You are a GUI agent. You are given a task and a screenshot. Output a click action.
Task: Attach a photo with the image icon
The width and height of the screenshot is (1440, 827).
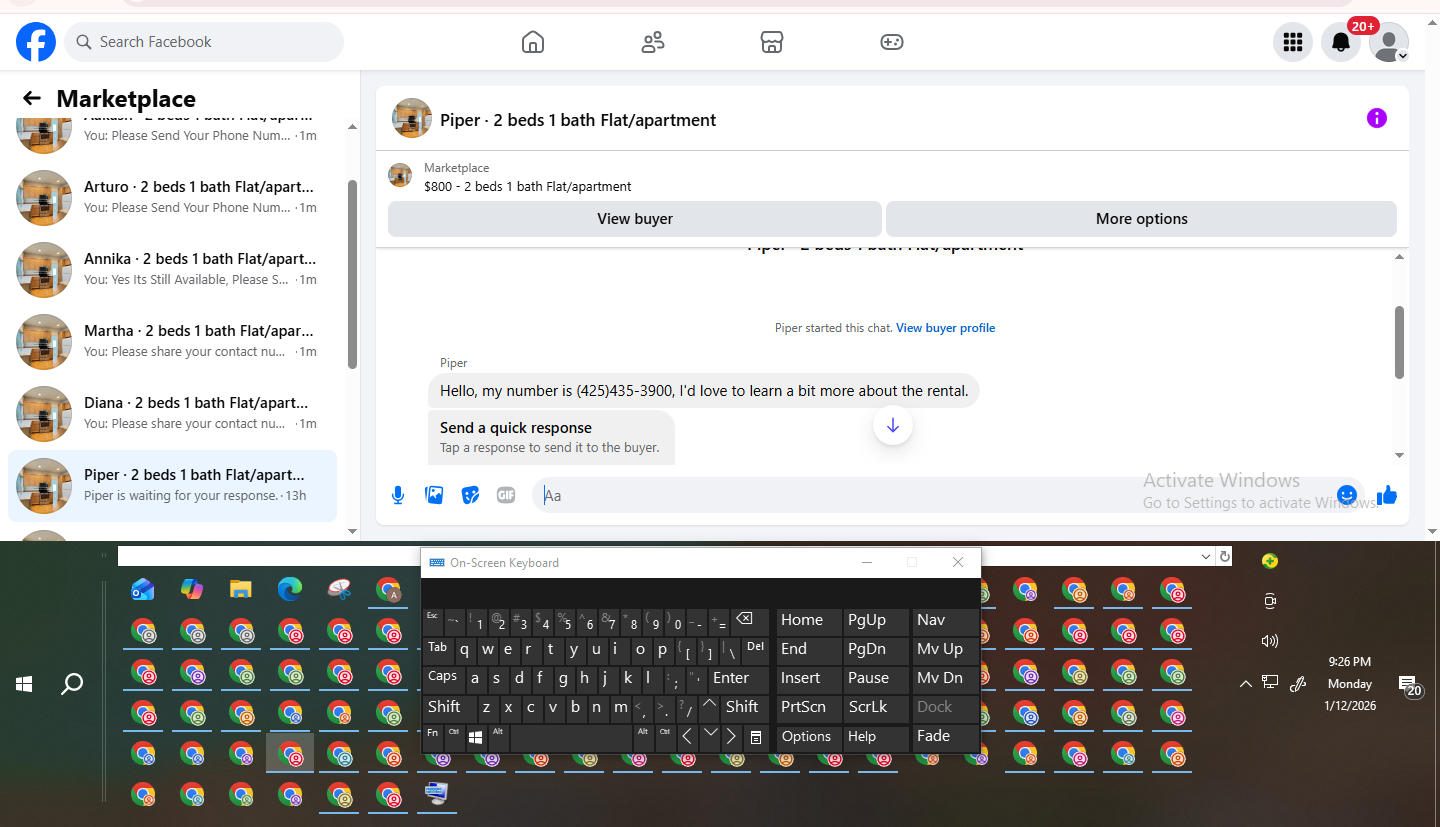pyautogui.click(x=434, y=495)
